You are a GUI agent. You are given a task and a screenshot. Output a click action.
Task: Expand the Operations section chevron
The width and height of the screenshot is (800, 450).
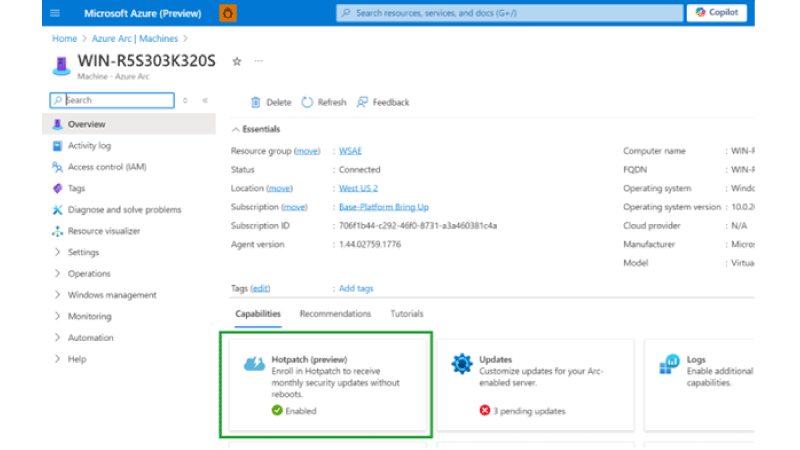57,273
